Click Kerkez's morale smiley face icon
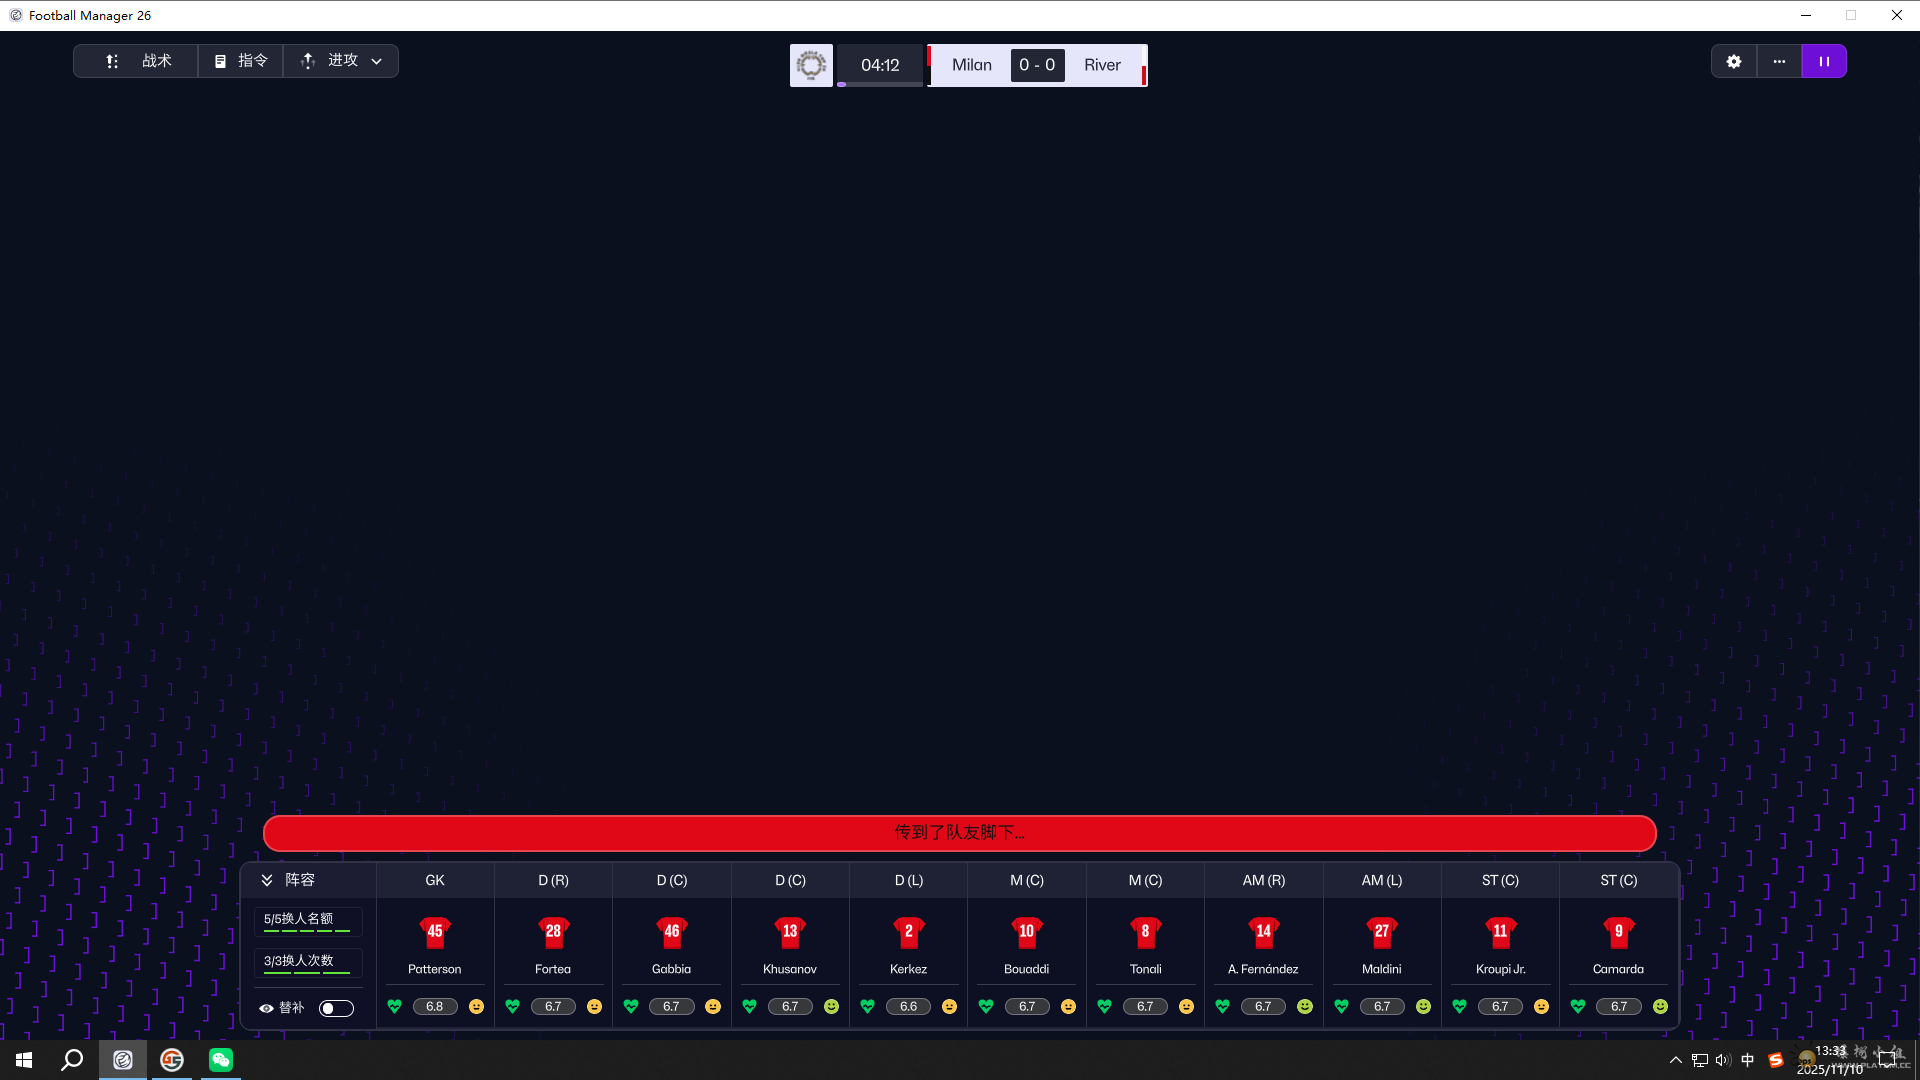 click(949, 1006)
